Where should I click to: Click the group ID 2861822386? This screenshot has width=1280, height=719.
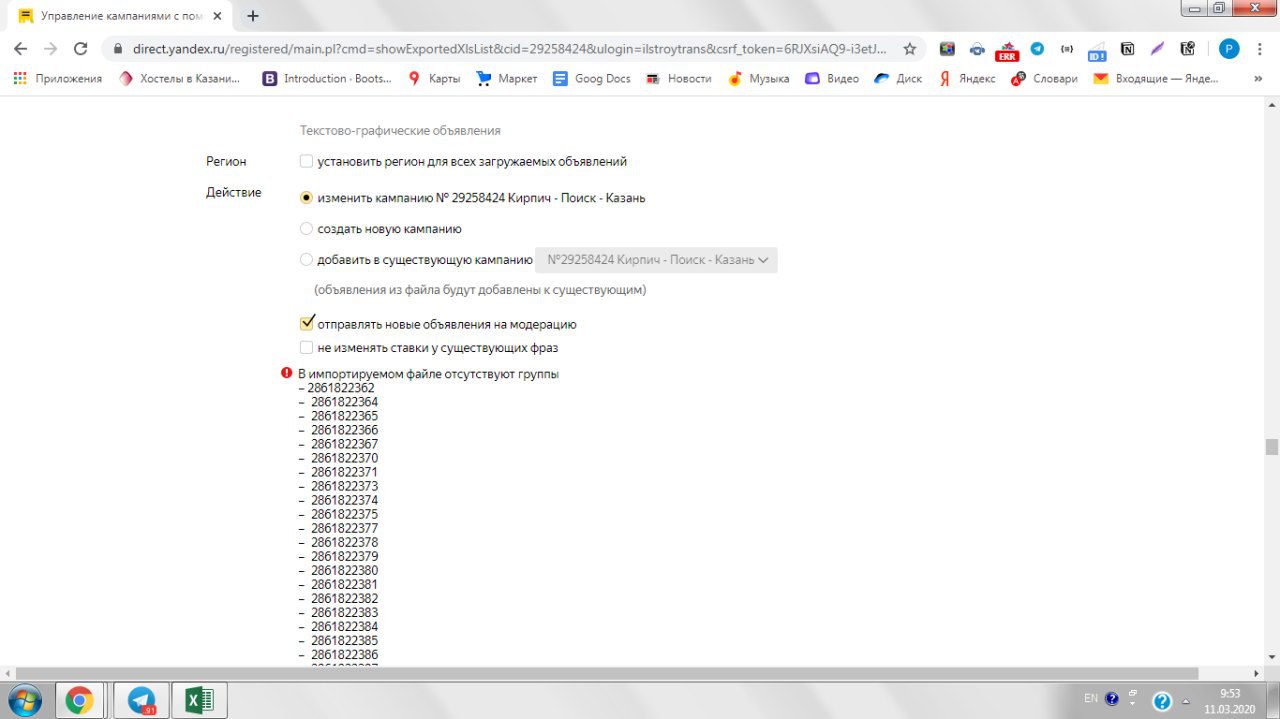344,654
